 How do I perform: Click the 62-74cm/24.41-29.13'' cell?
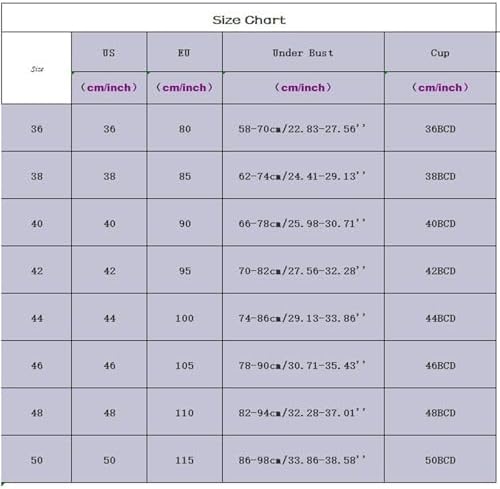pos(303,176)
